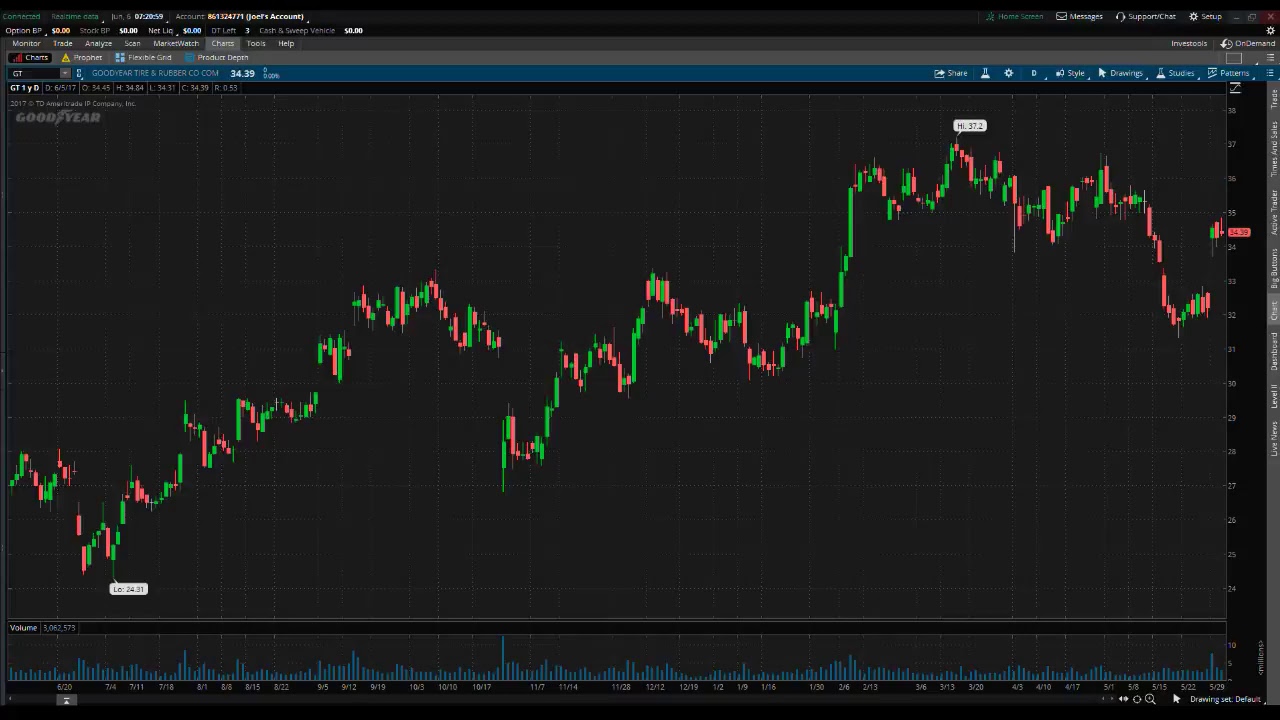Click the Realtime data indicator
The image size is (1280, 720).
(75, 16)
